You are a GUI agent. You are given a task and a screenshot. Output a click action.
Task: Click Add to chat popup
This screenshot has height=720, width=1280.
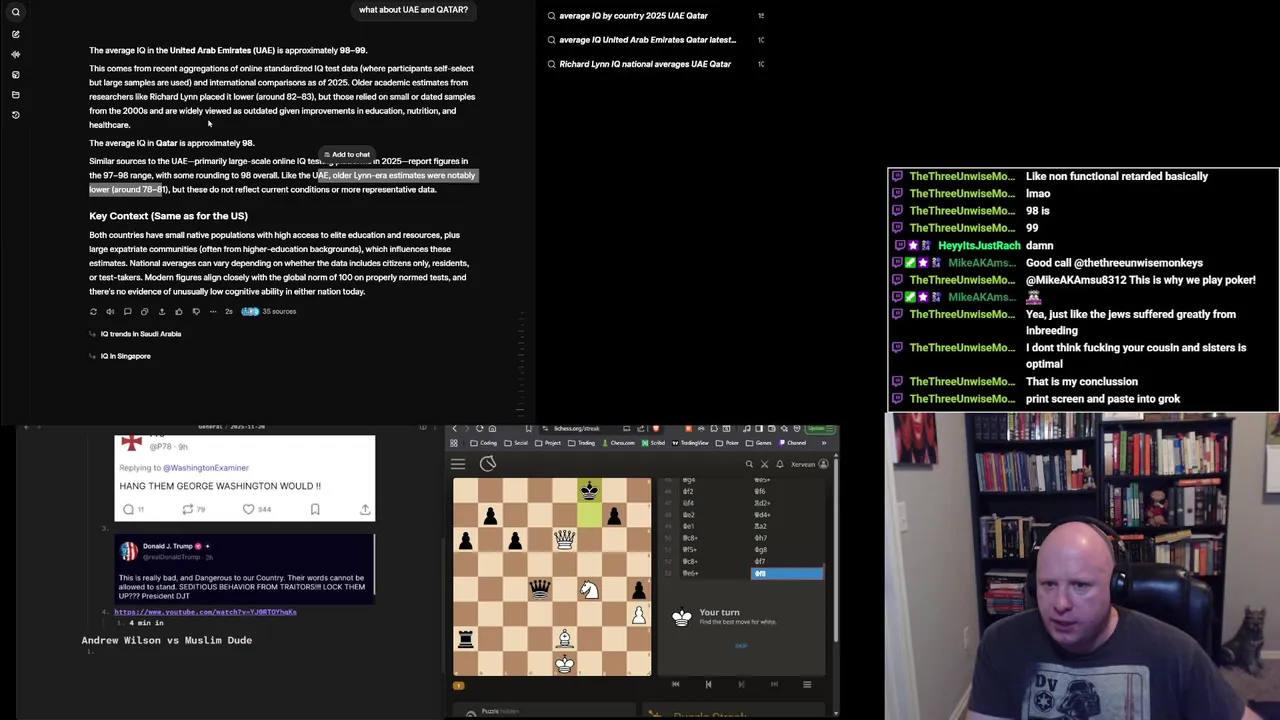[346, 155]
